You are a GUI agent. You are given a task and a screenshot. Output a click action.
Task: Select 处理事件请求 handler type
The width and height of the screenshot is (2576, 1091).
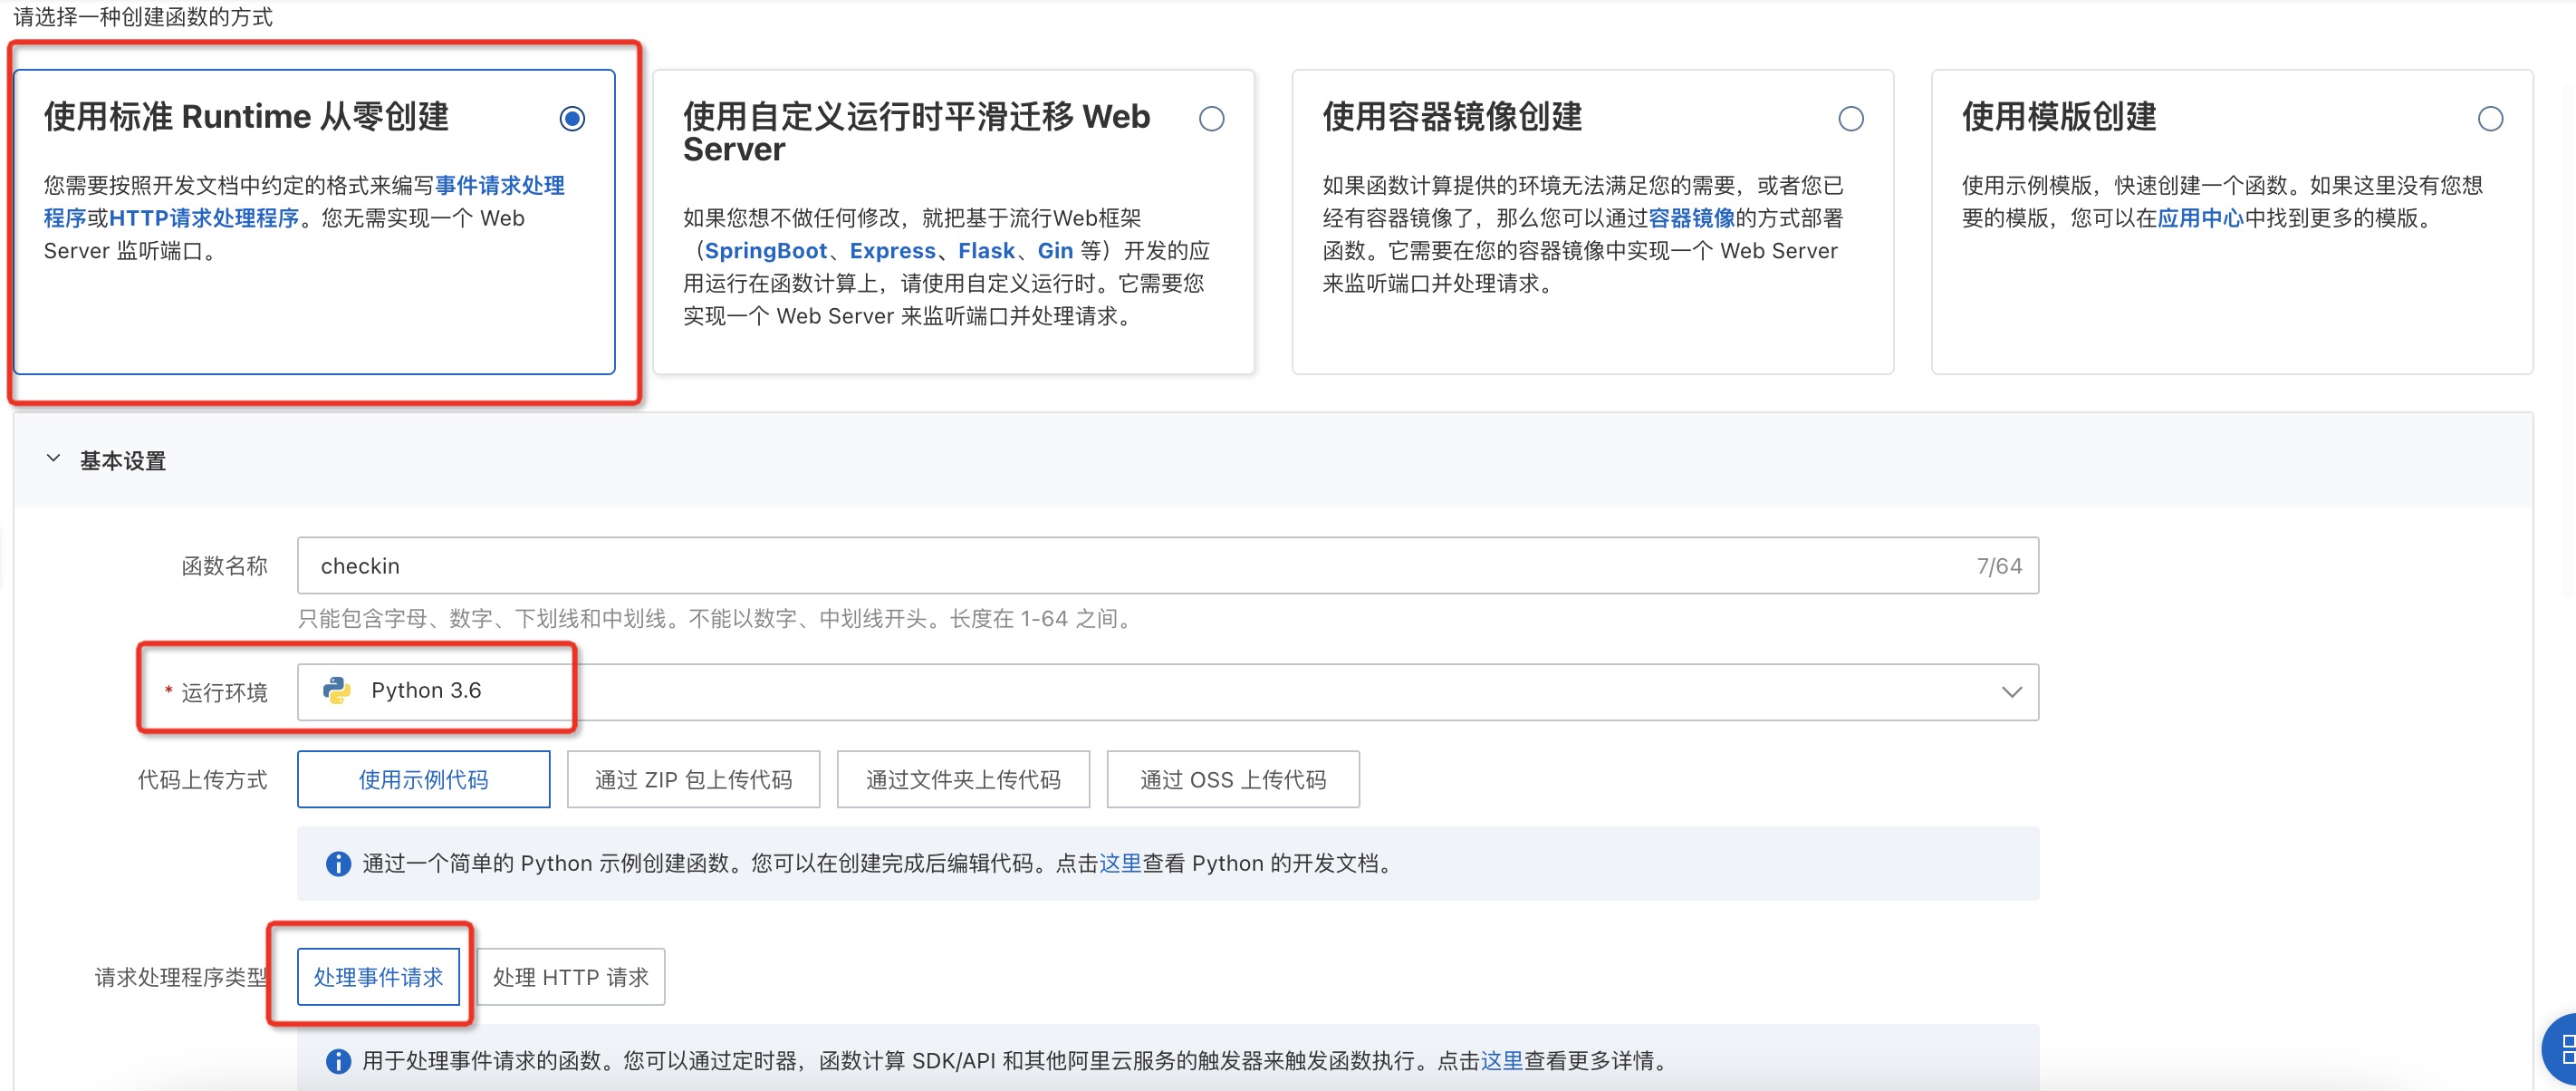coord(378,977)
